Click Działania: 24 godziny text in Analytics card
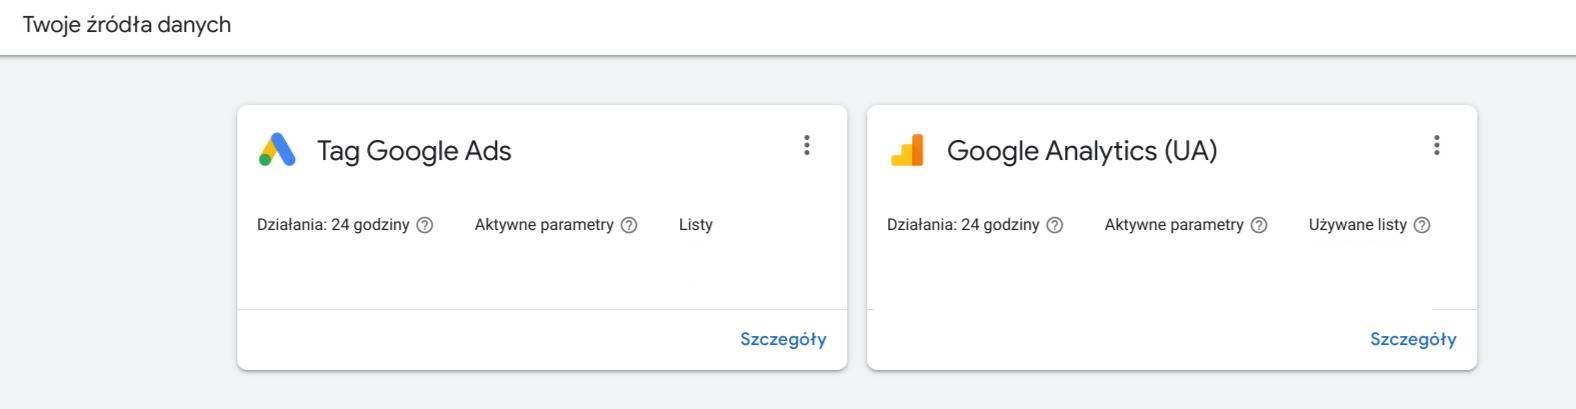Image resolution: width=1576 pixels, height=409 pixels. coord(963,225)
